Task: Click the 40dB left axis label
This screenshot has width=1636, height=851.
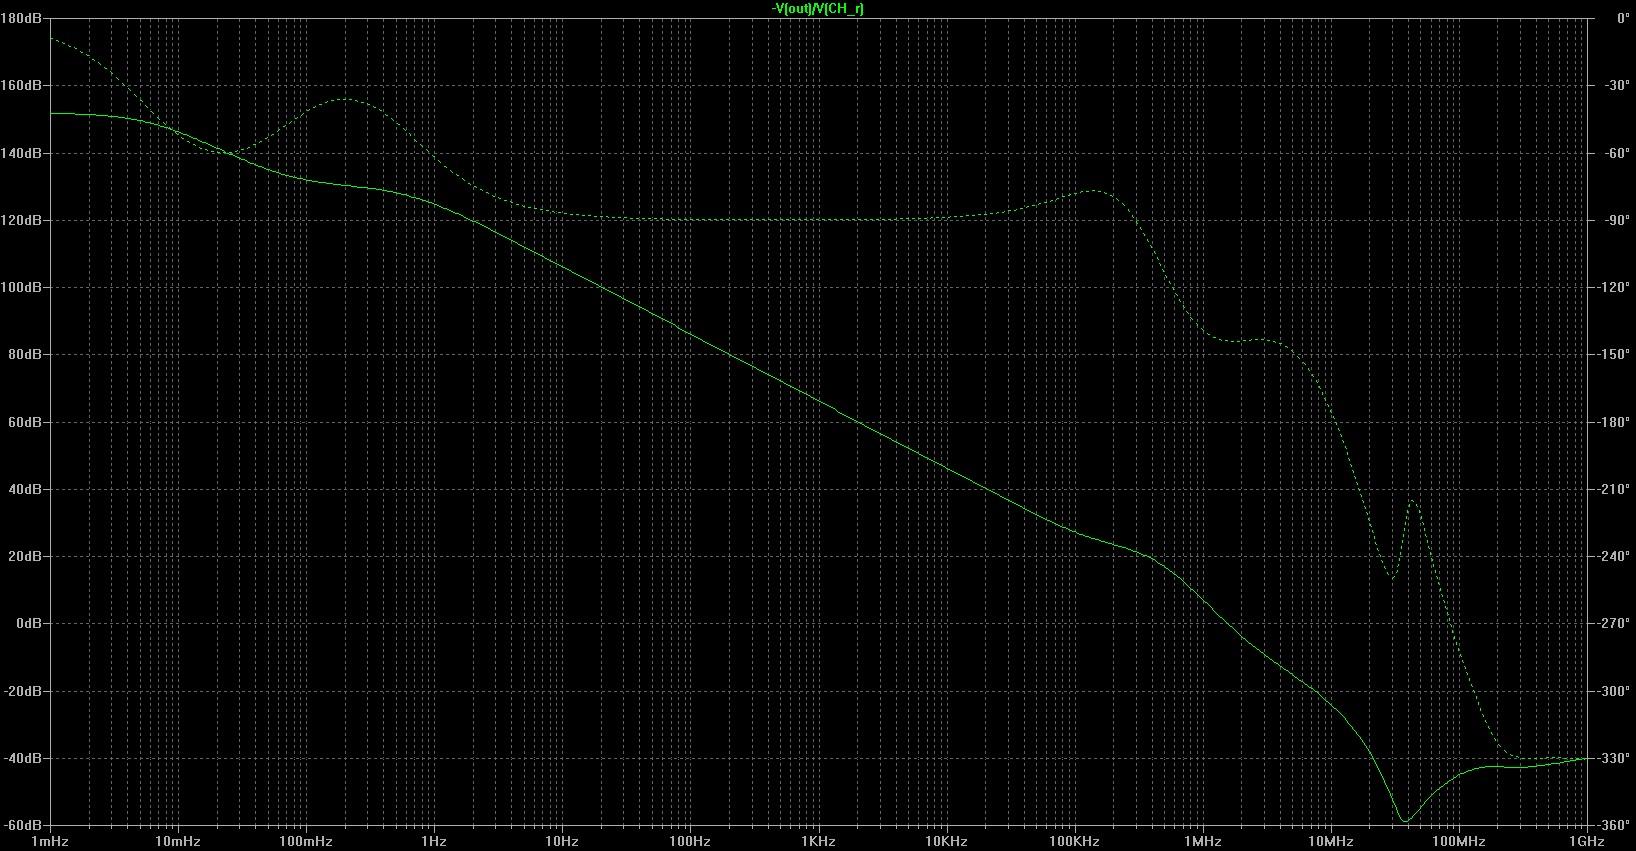Action: click(24, 489)
